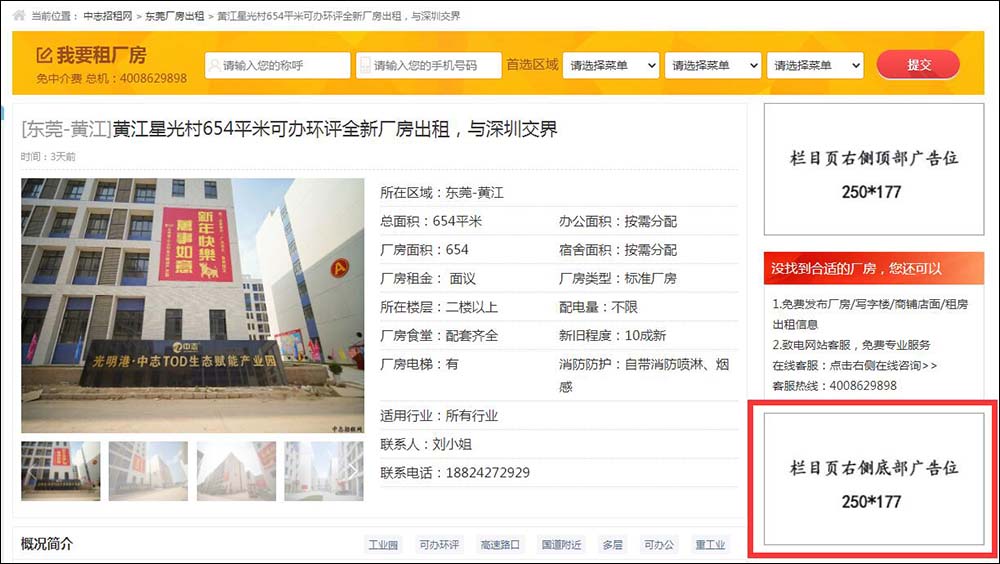Image resolution: width=1000 pixels, height=564 pixels.
Task: Click 厂房电梯：有 value
Action: click(x=452, y=364)
